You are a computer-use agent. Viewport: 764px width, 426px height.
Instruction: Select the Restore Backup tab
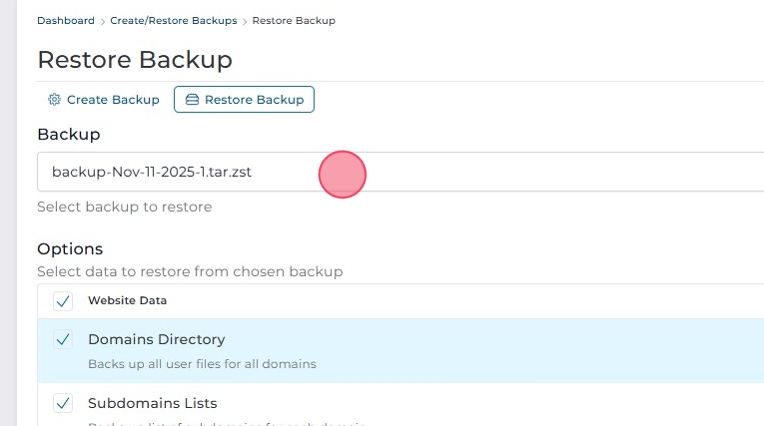[x=244, y=100]
